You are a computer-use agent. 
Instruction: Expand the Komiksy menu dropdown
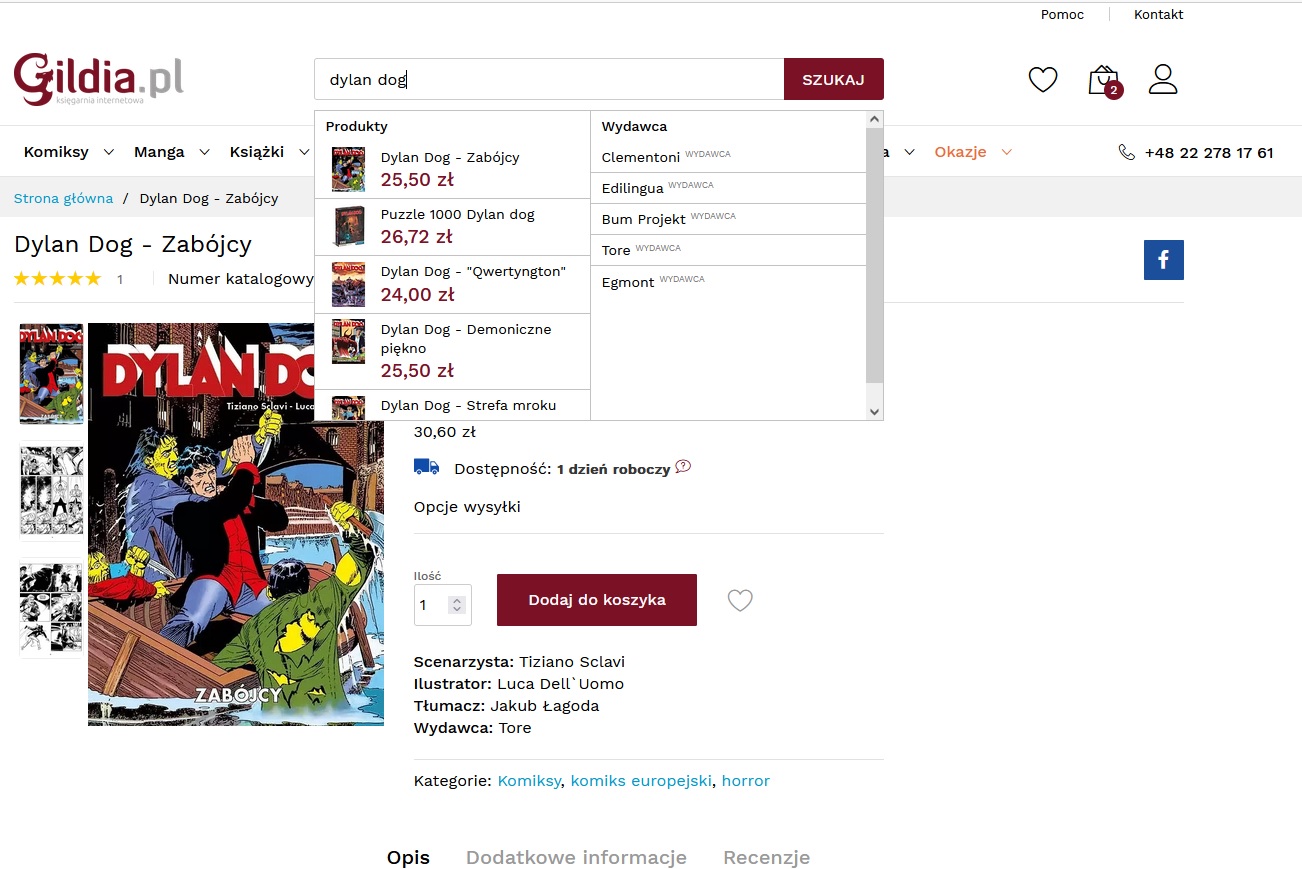(x=109, y=152)
